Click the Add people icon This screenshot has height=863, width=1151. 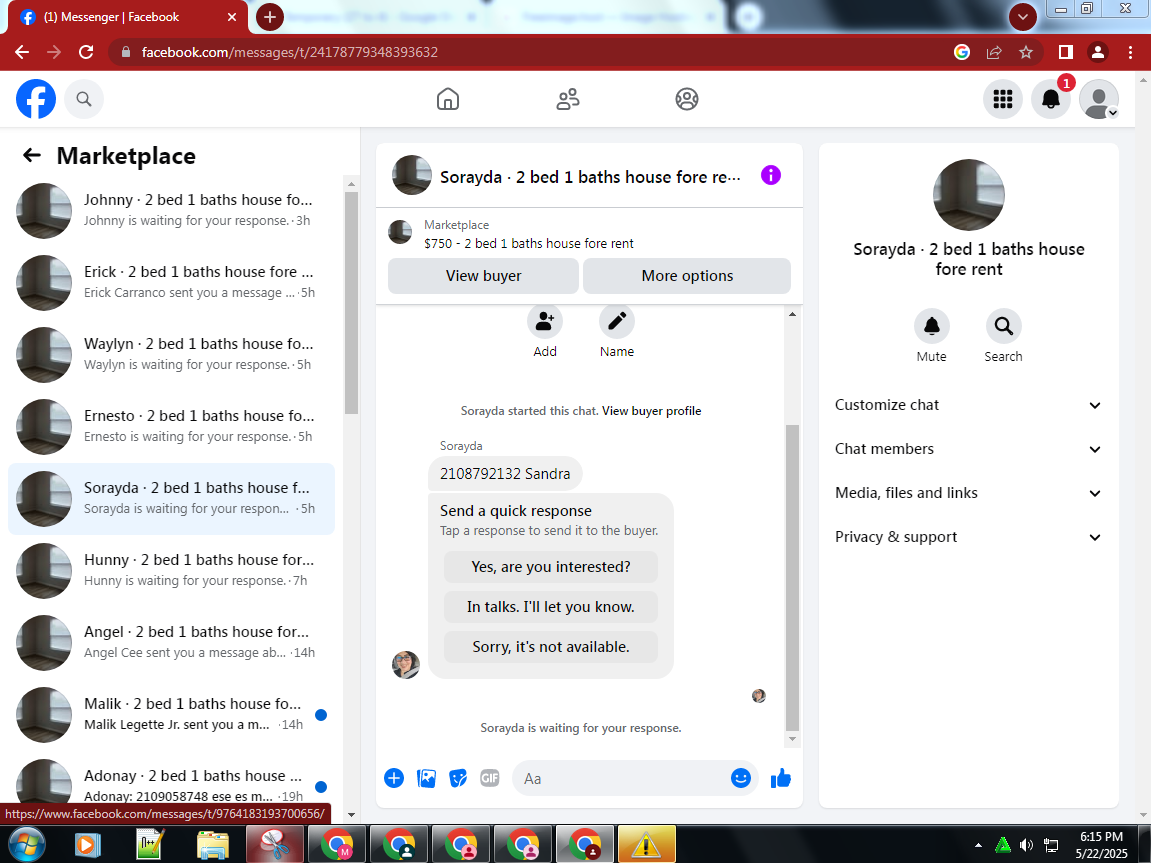coord(545,321)
